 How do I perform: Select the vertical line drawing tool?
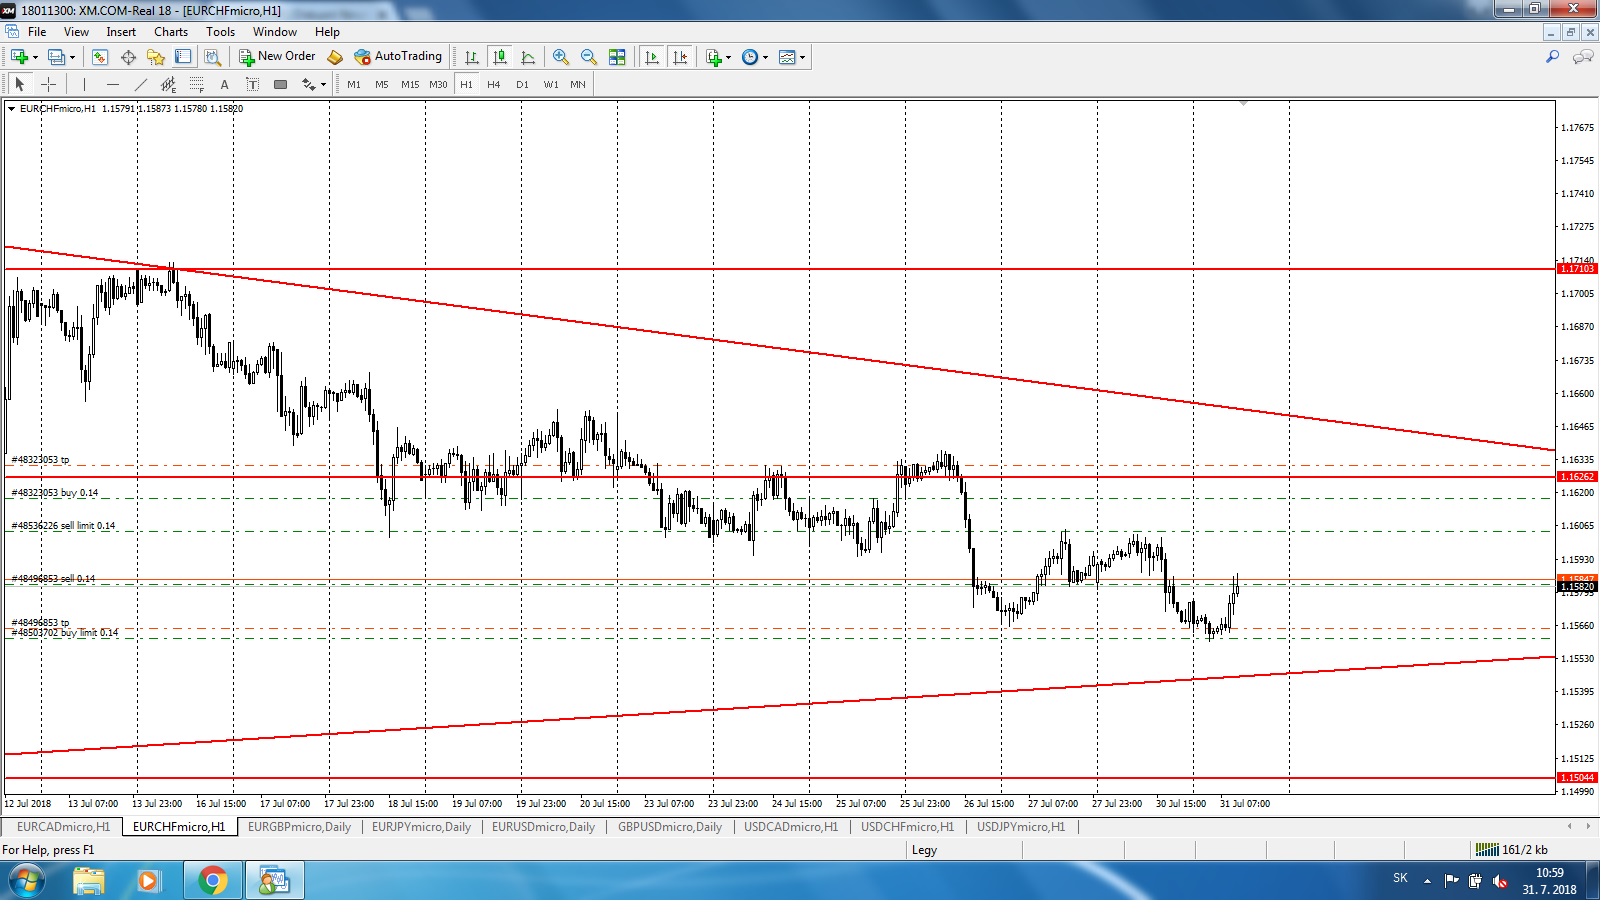click(85, 86)
